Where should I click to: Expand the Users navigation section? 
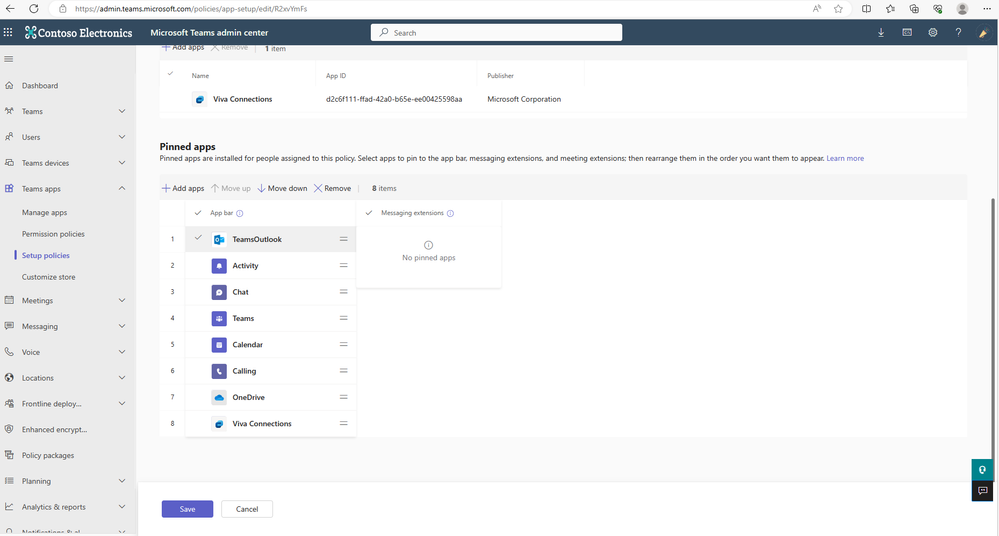tap(122, 137)
